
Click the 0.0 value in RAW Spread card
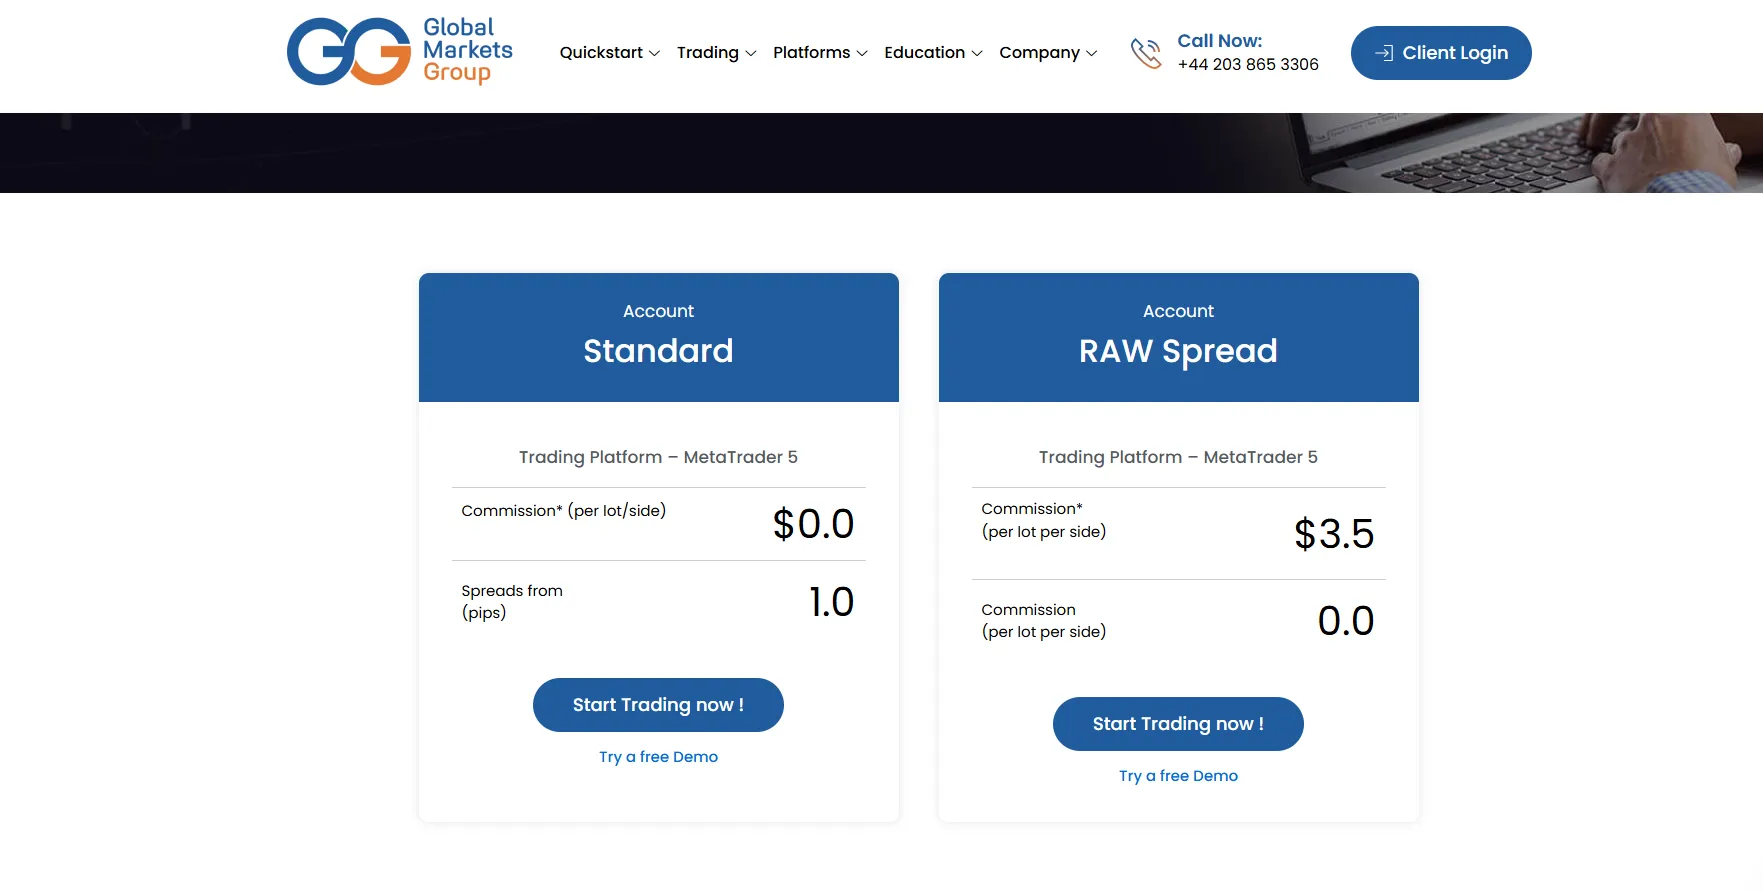(x=1346, y=621)
